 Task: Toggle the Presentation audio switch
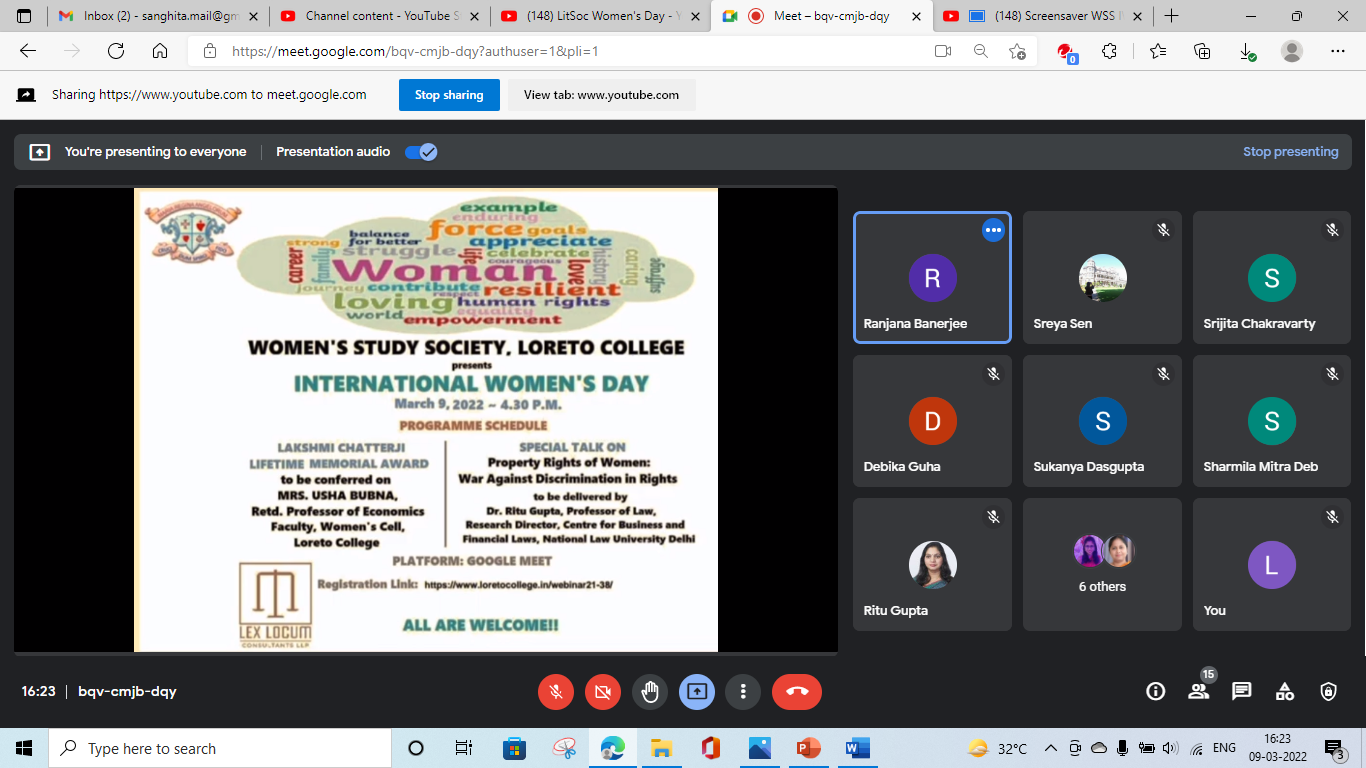pos(421,152)
